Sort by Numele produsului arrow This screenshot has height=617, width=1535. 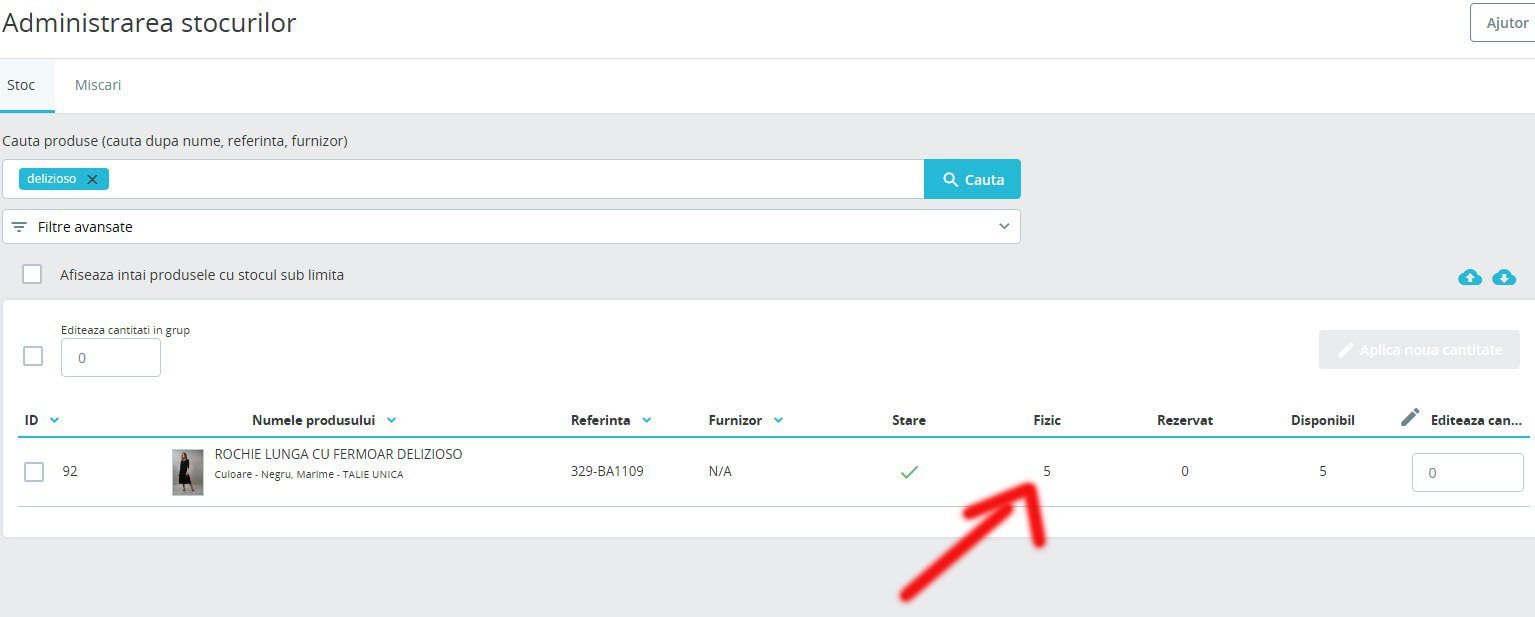(391, 420)
